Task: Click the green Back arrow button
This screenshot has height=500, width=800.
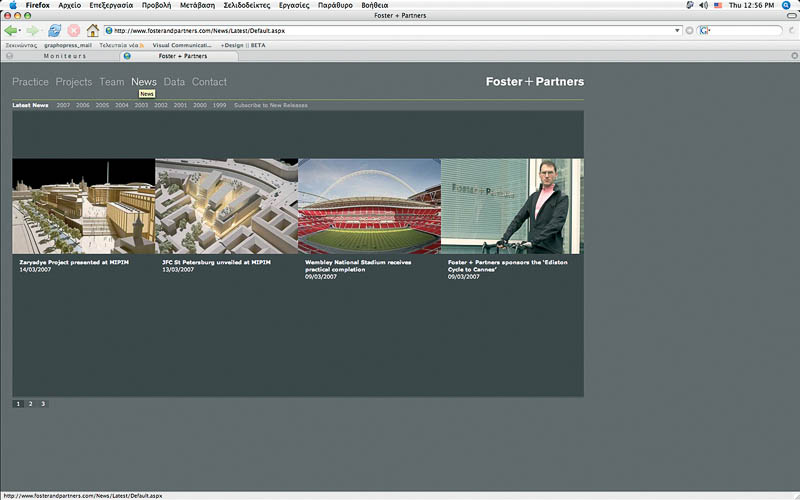Action: pos(10,31)
